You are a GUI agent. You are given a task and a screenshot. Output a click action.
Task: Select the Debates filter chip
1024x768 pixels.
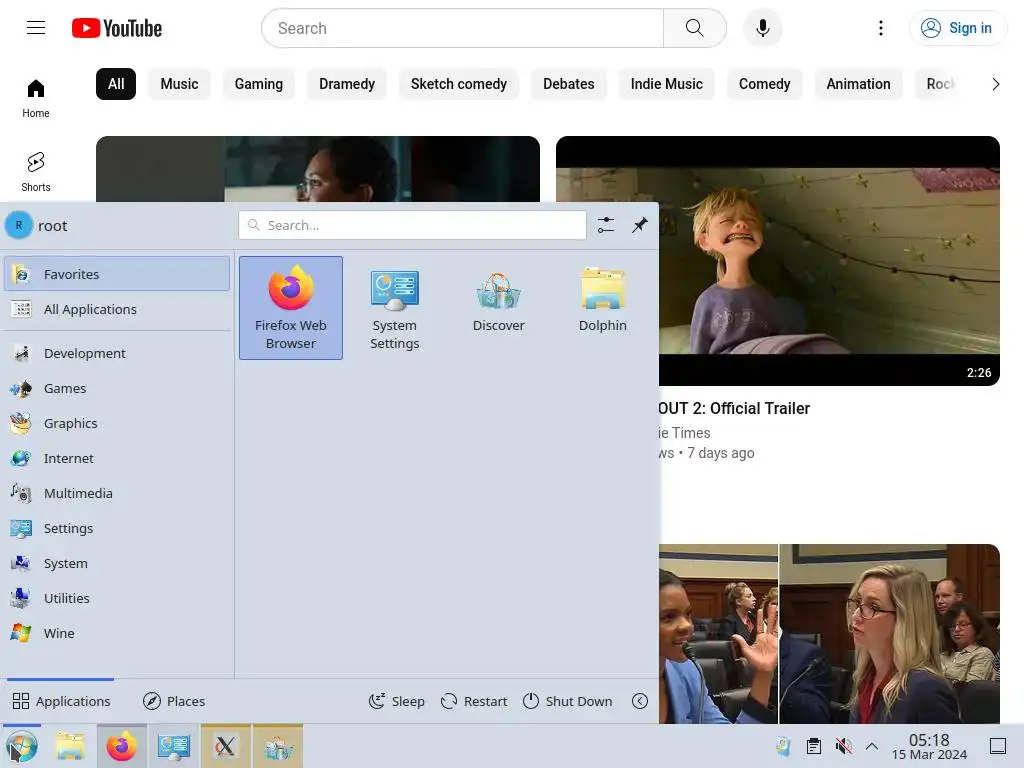pos(569,84)
